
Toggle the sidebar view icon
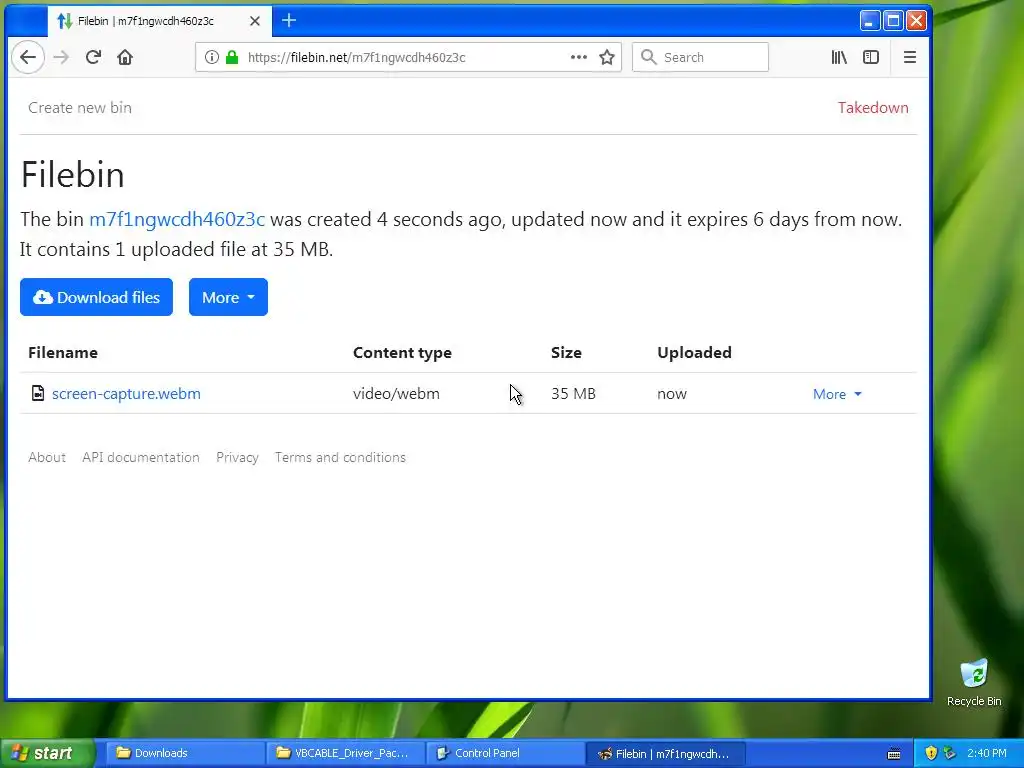click(x=871, y=57)
